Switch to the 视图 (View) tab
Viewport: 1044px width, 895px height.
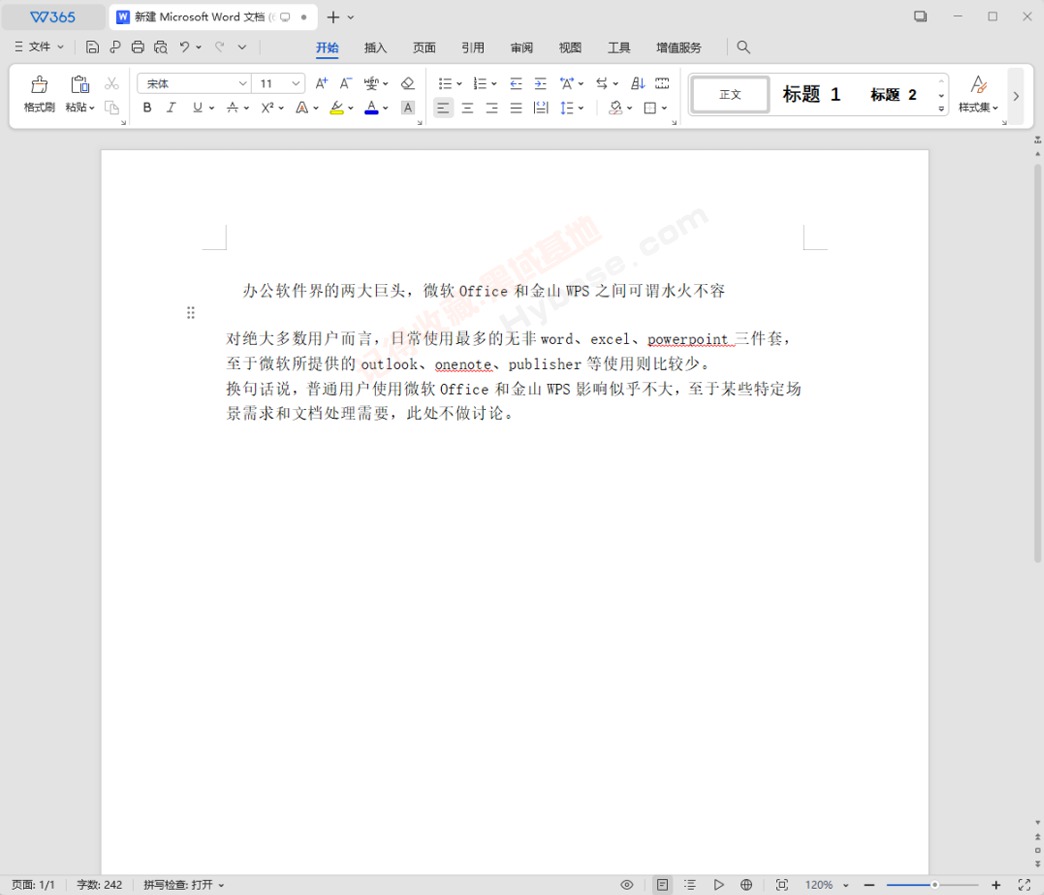[x=570, y=47]
